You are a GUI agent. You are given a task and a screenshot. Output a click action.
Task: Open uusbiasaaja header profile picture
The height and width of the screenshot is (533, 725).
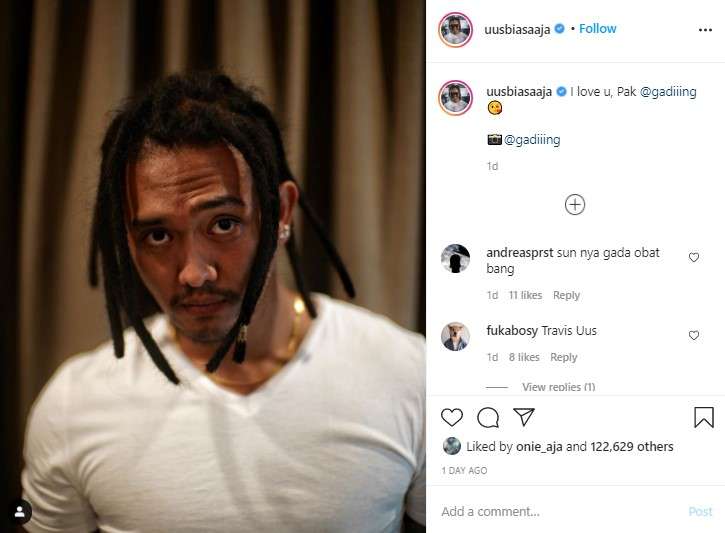point(455,30)
